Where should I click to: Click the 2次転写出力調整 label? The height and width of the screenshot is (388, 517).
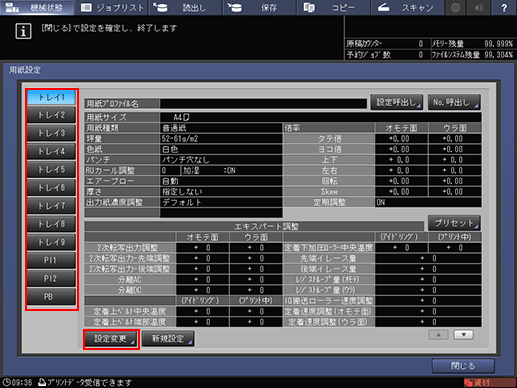130,248
